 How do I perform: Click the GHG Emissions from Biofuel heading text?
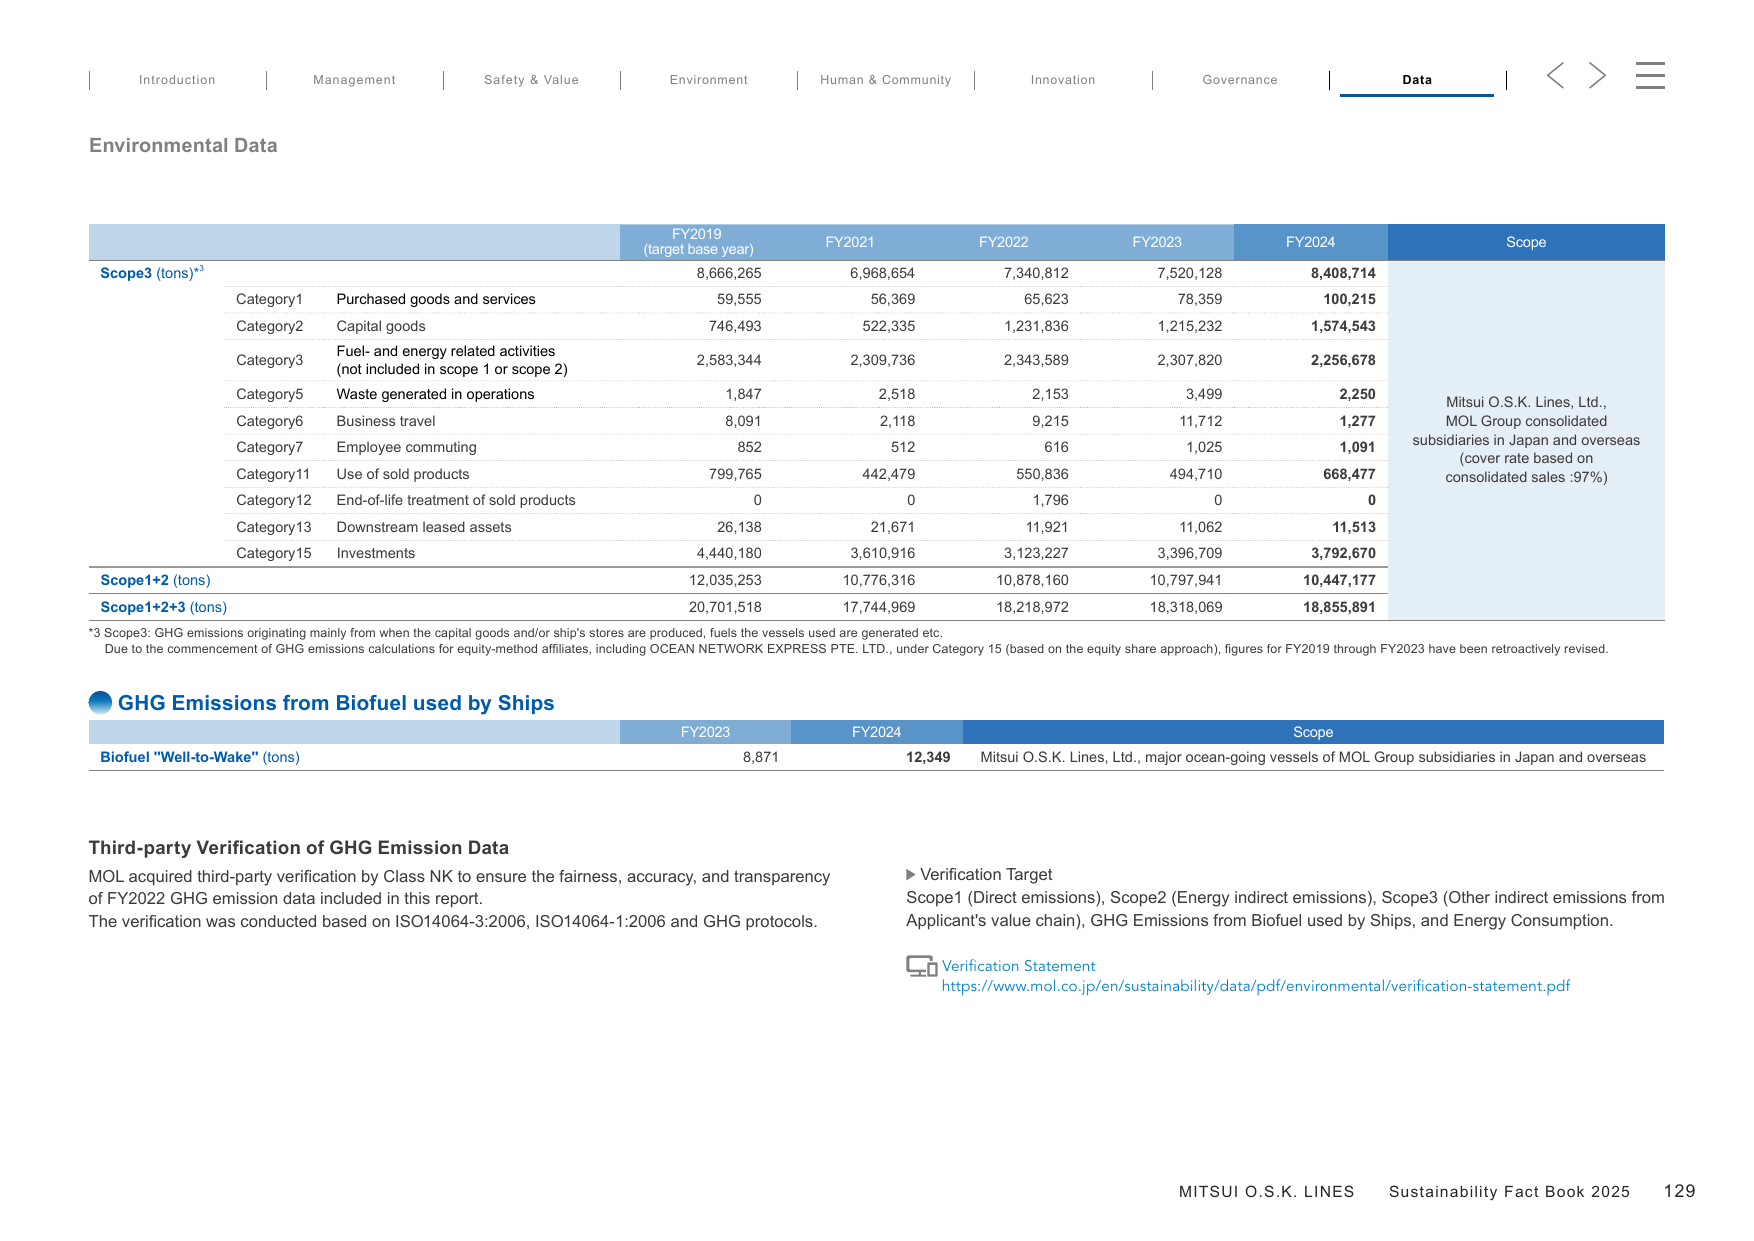(x=336, y=703)
